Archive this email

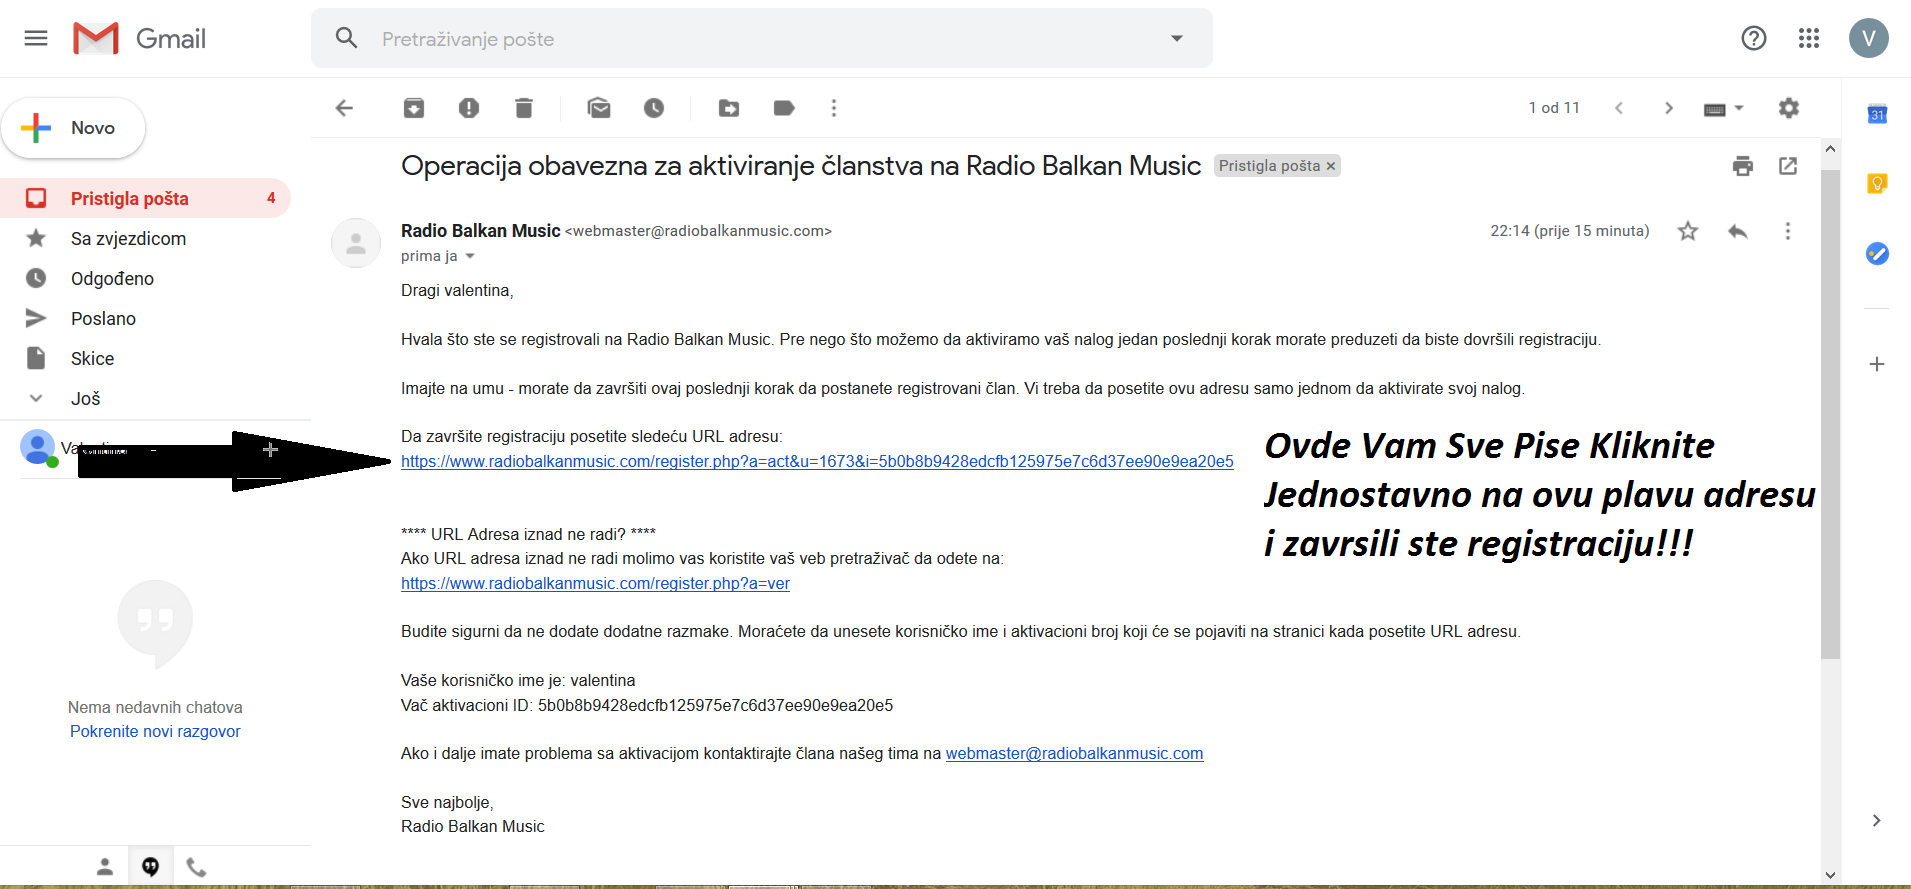[414, 108]
